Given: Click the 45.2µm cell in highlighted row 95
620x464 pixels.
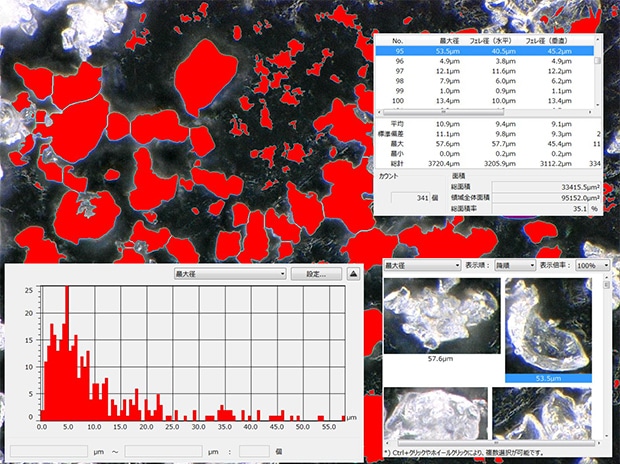Looking at the screenshot, I should click(x=560, y=51).
